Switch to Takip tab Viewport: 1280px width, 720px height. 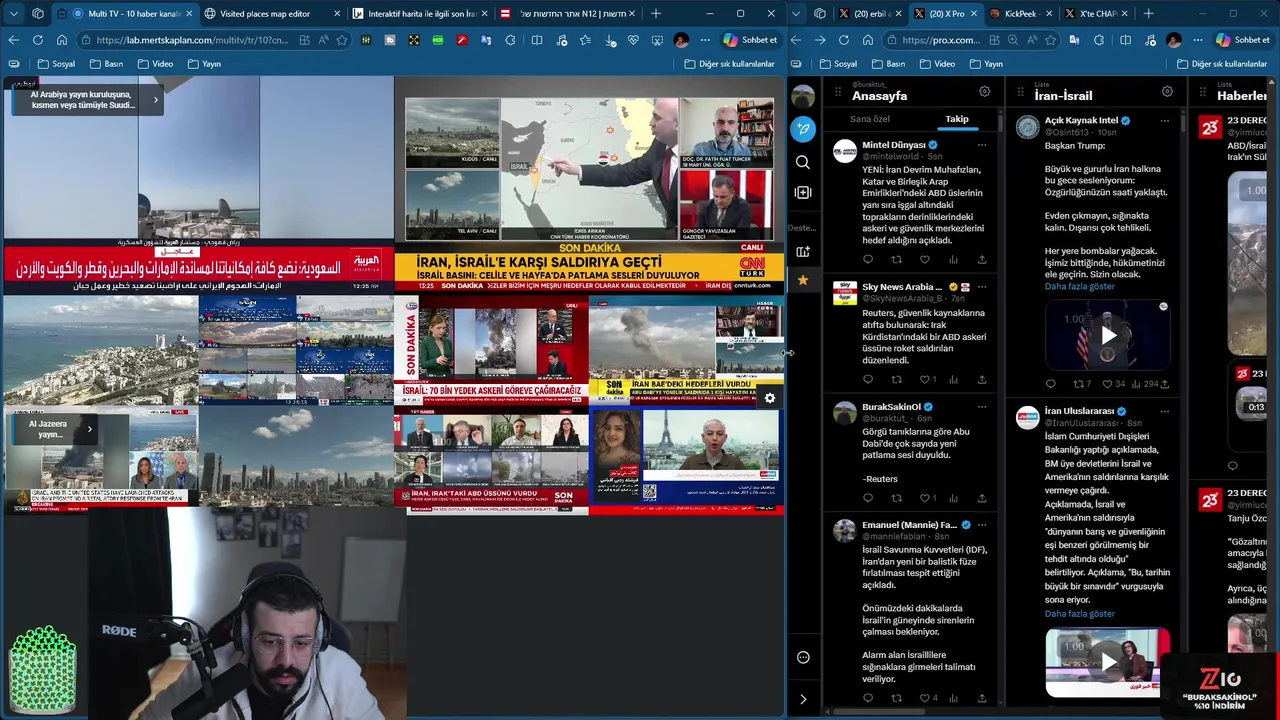957,119
